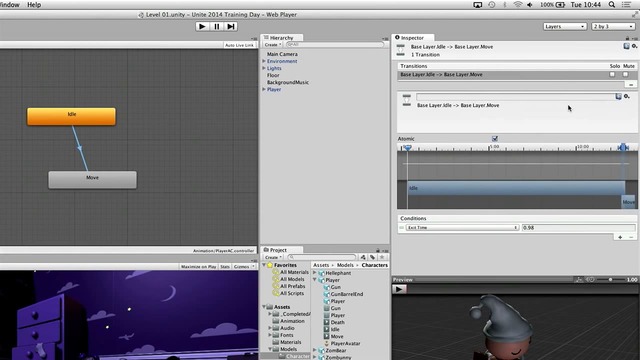The height and width of the screenshot is (360, 640).
Task: Open macOS Notification Center
Action: [627, 4]
